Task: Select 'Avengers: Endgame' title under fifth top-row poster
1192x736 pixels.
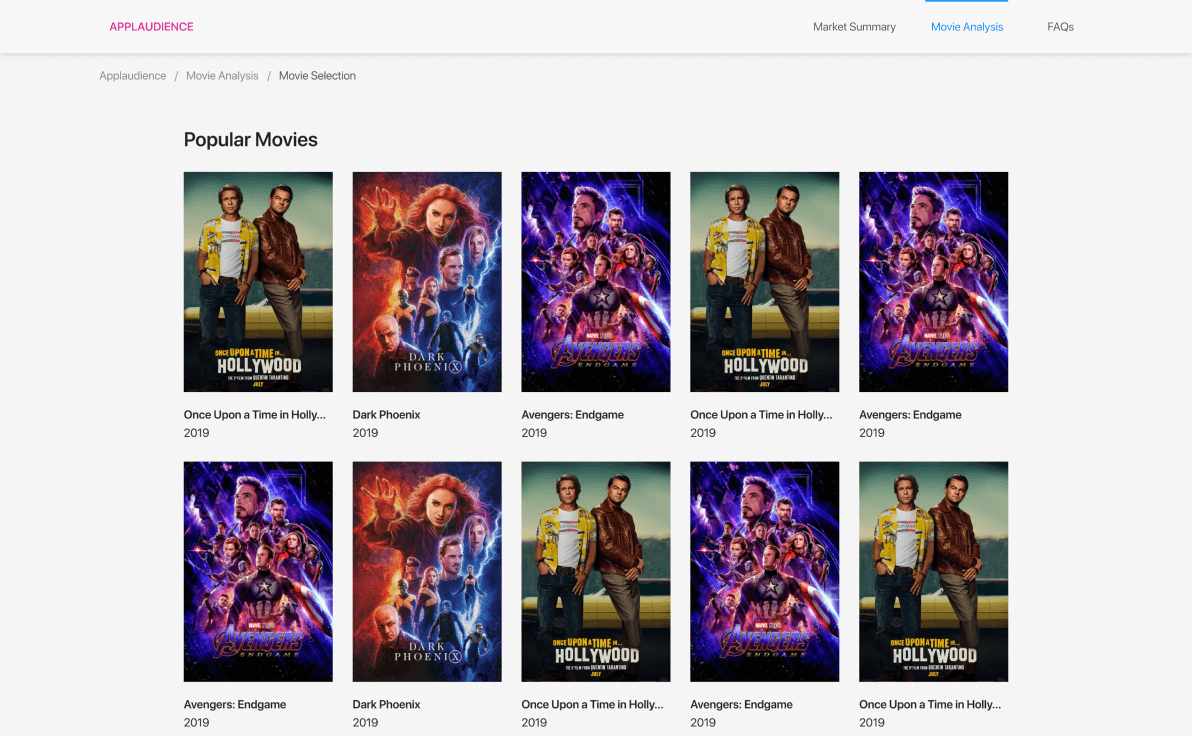Action: click(910, 414)
